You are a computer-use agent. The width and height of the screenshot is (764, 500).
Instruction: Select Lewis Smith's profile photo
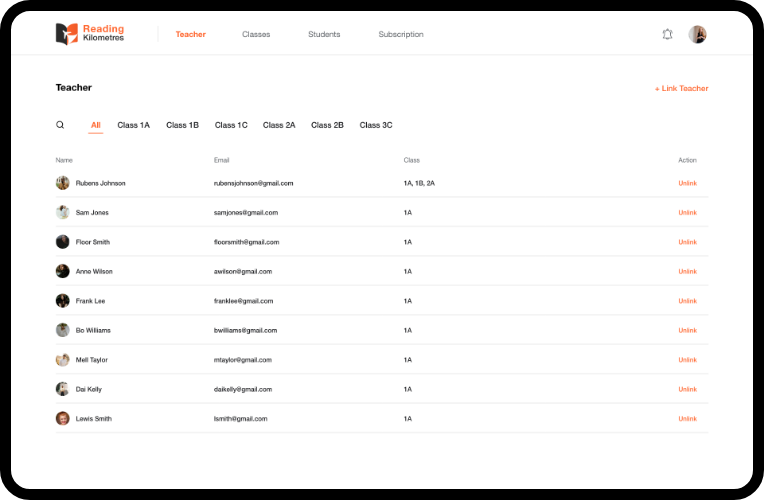point(62,419)
